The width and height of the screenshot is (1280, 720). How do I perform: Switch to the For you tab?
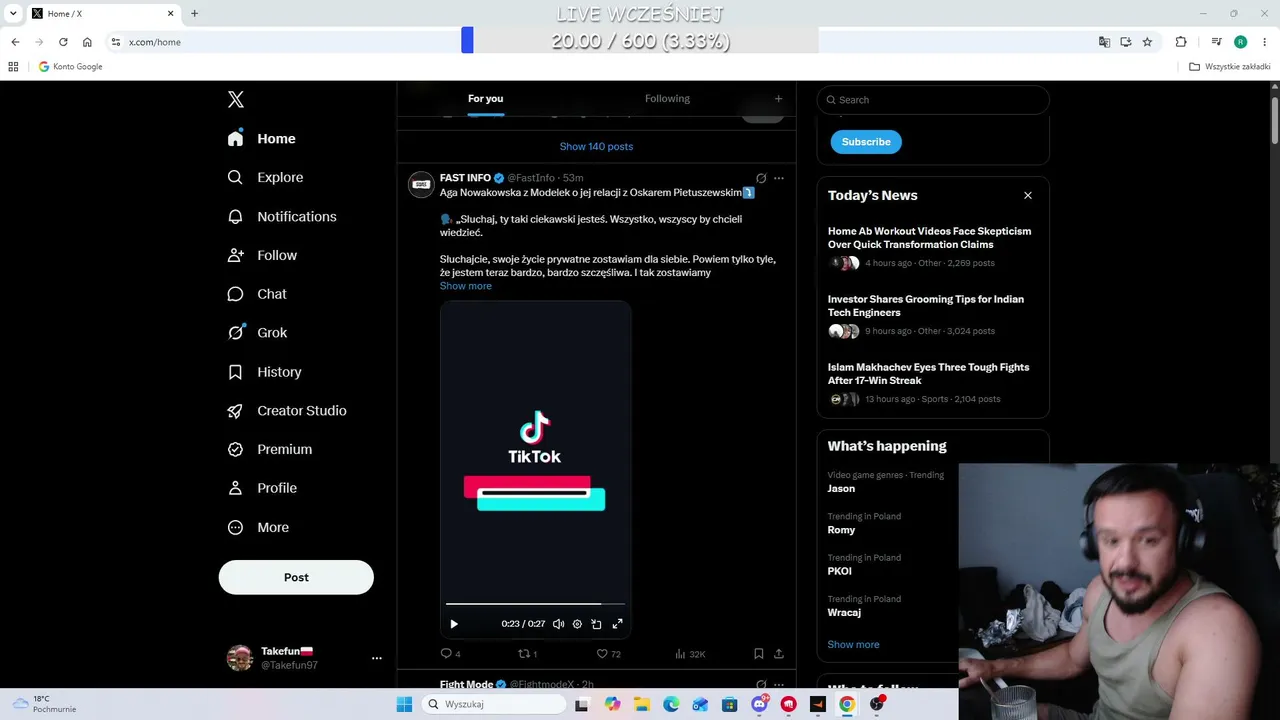click(x=485, y=98)
